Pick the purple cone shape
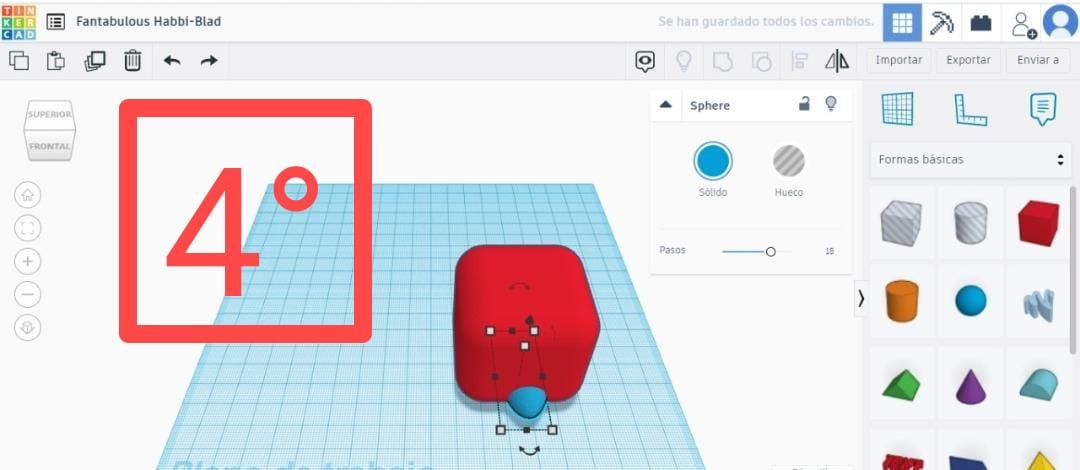Screen dimensions: 1080x470 pos(970,386)
